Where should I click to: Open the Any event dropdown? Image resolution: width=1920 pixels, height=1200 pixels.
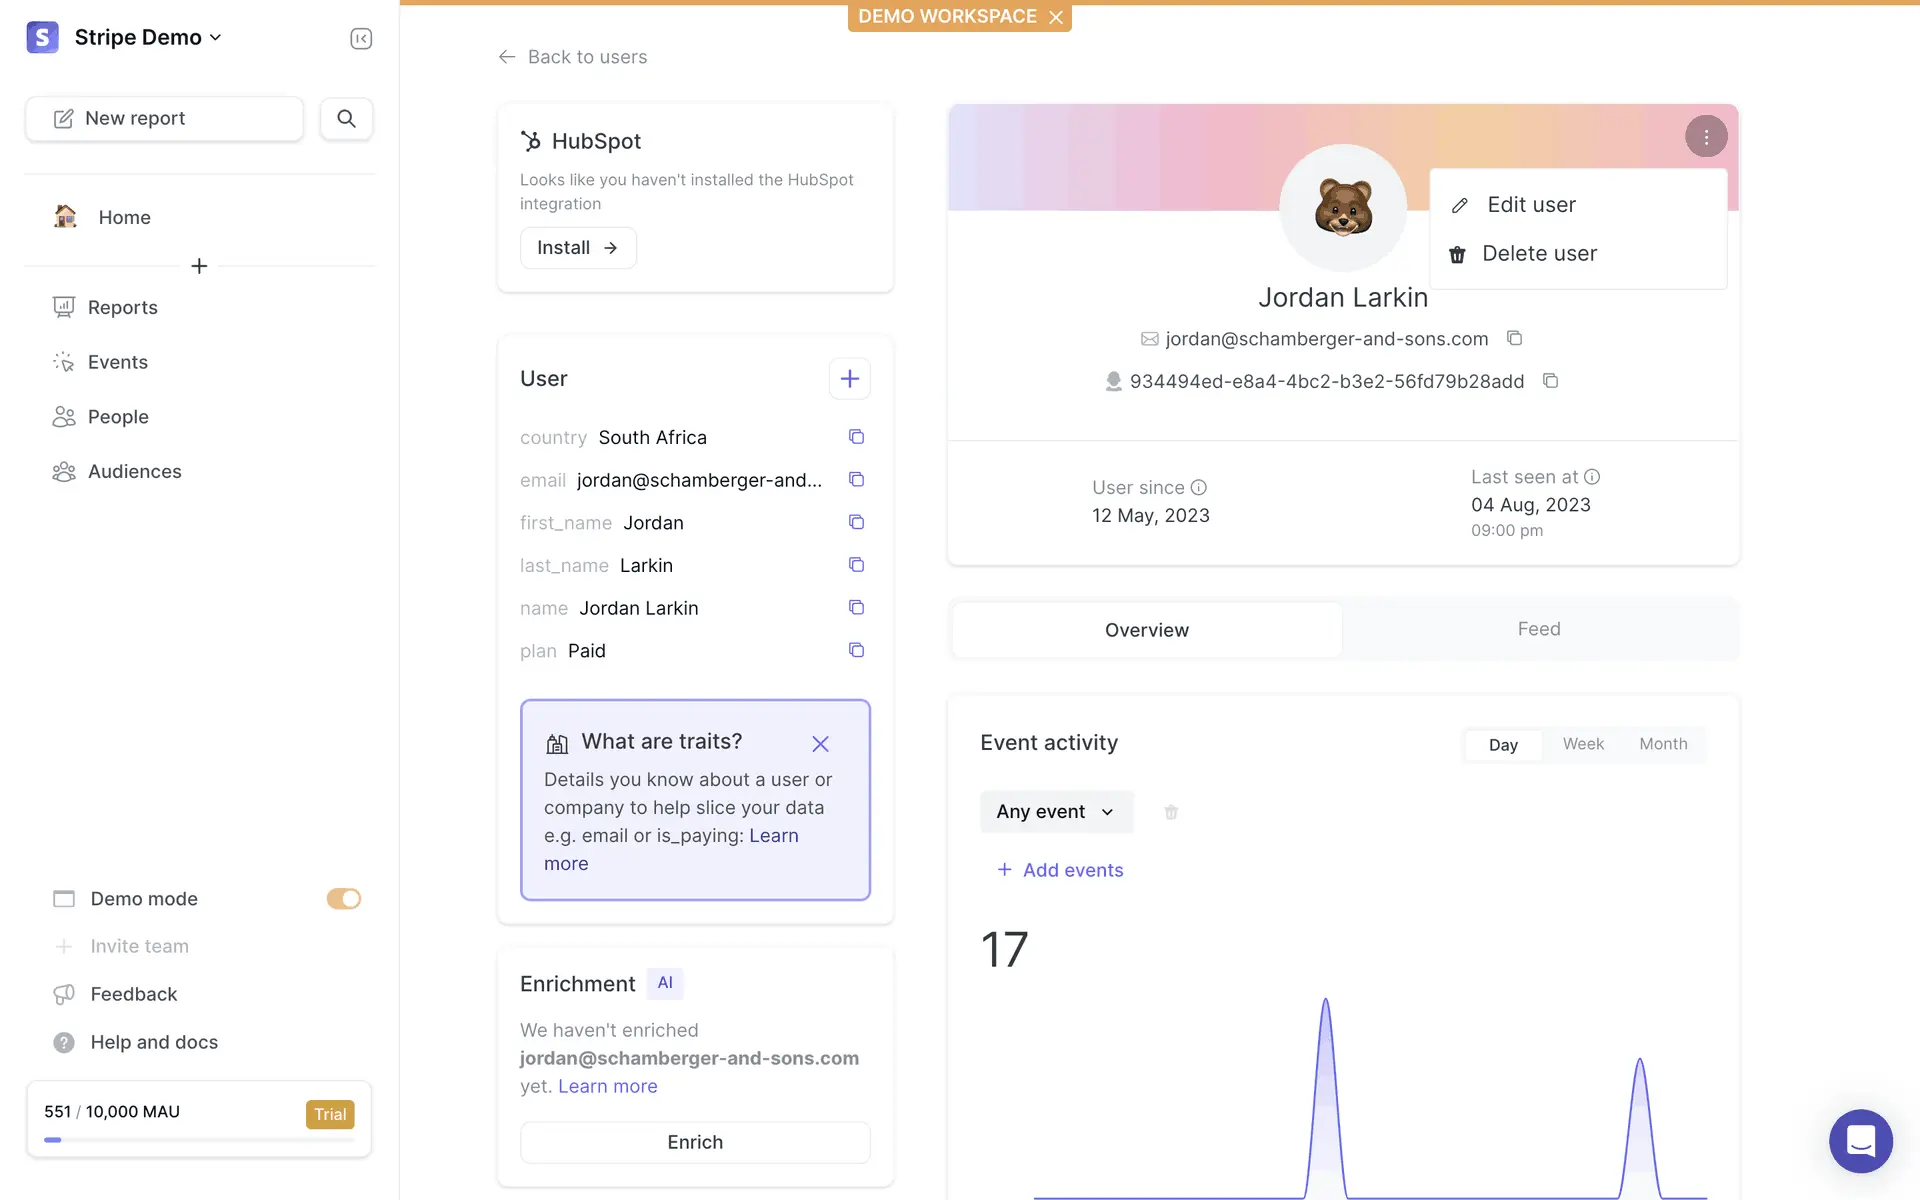point(1055,812)
